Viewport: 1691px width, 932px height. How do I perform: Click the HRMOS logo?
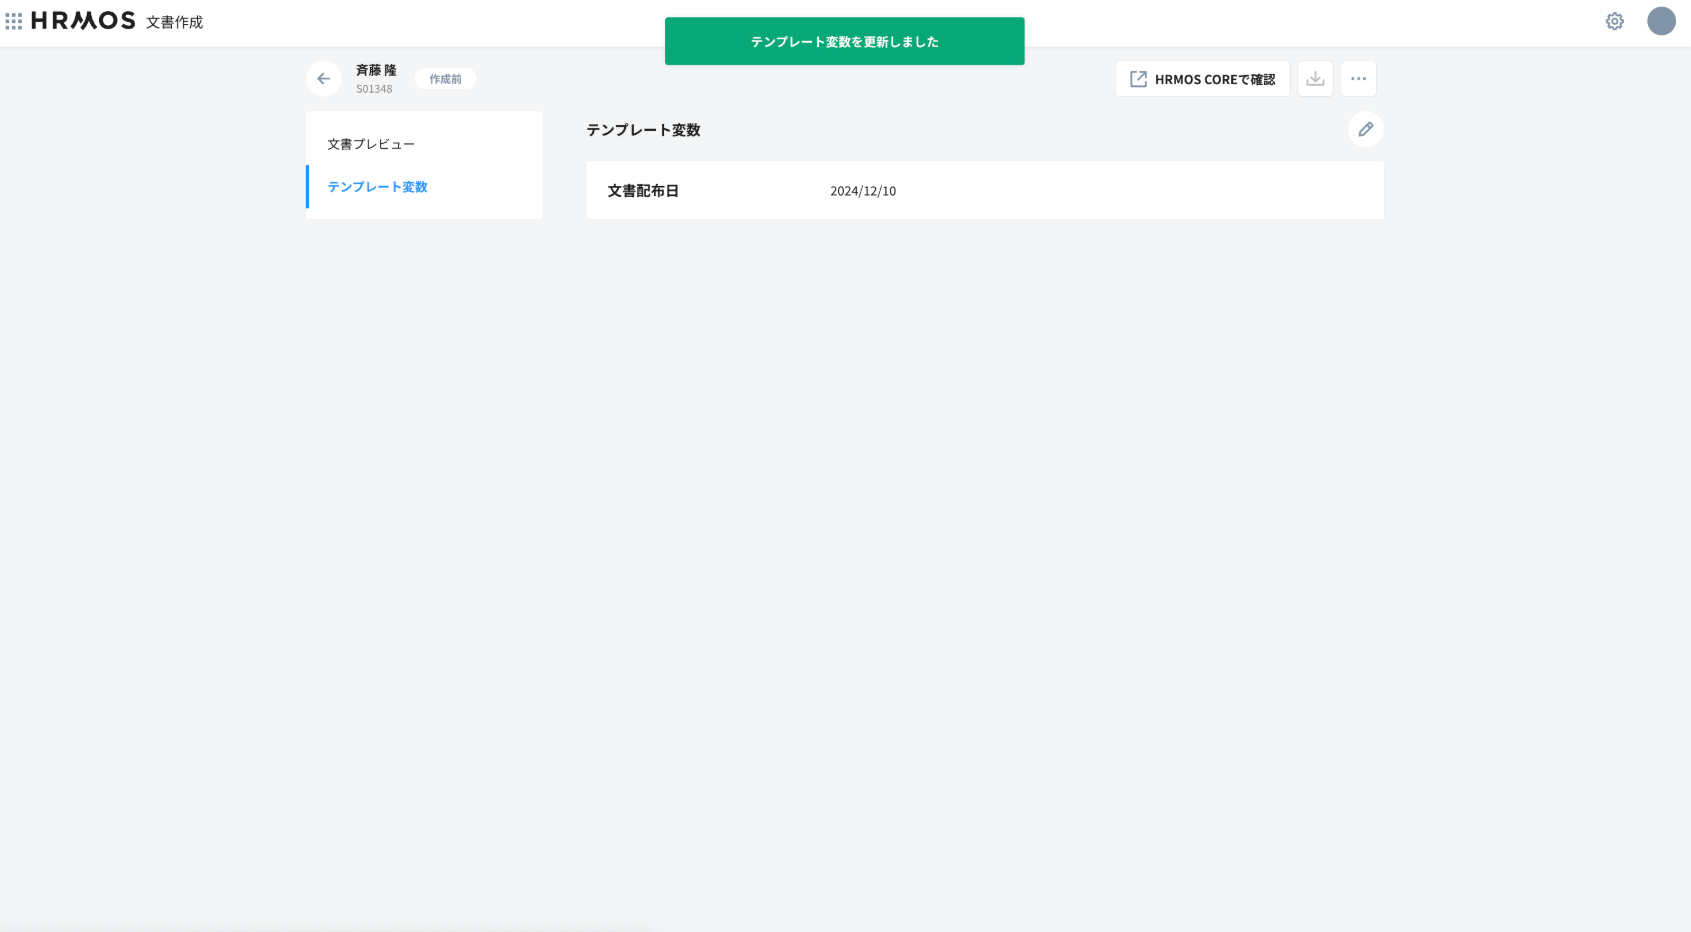83,21
